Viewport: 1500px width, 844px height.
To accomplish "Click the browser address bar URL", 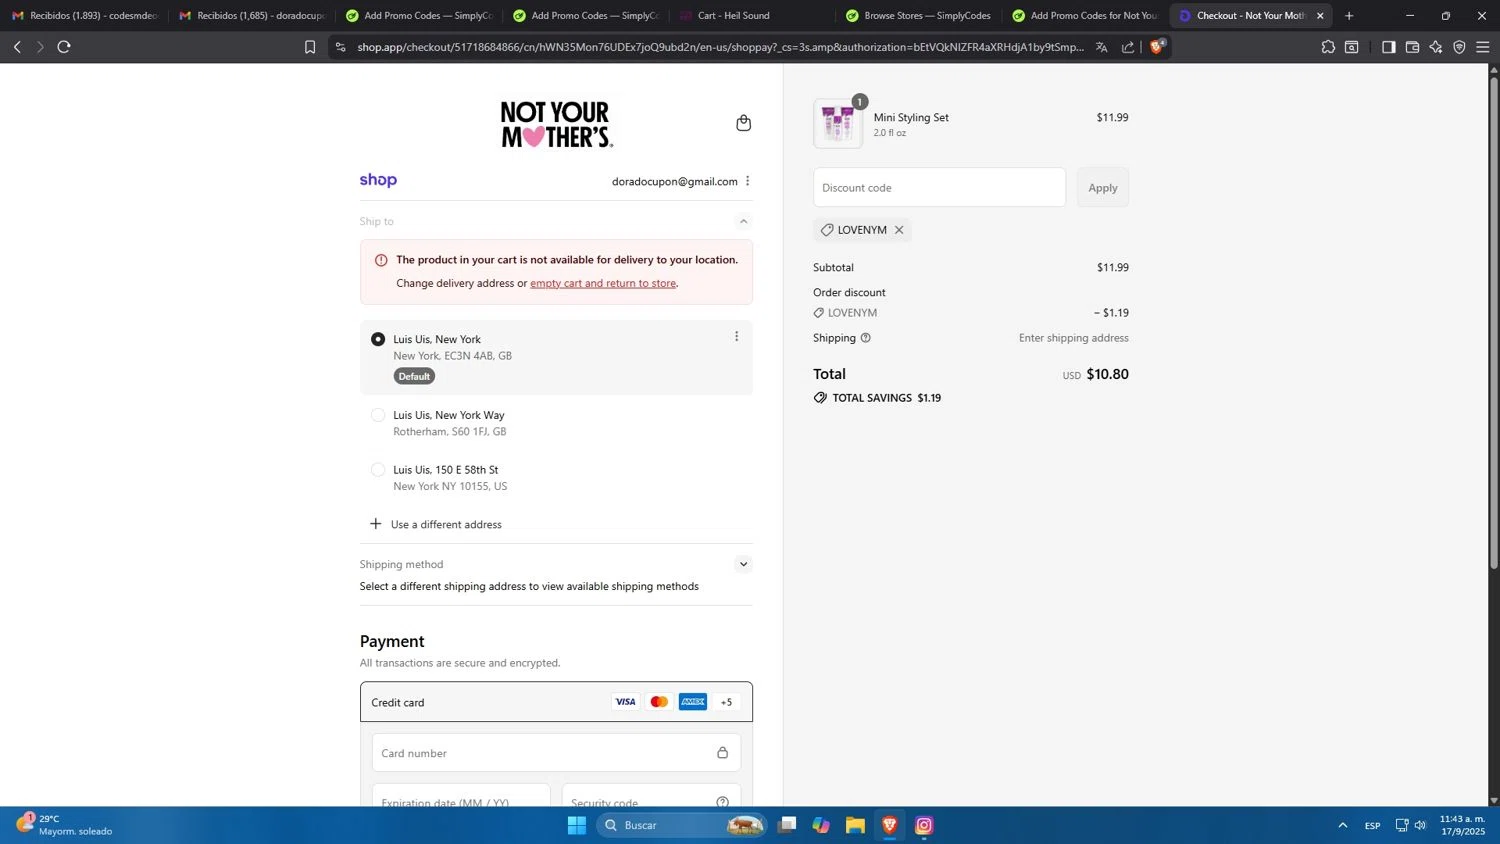I will coord(720,47).
